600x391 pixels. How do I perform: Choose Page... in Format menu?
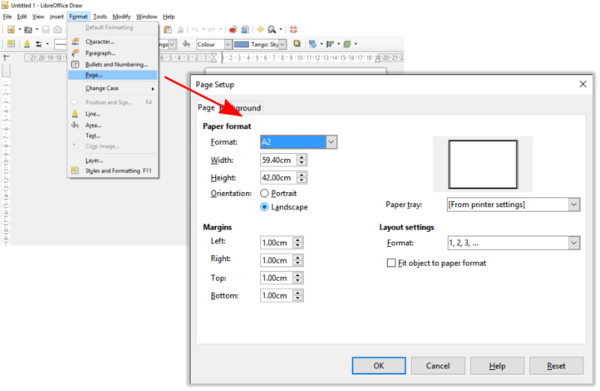click(112, 75)
